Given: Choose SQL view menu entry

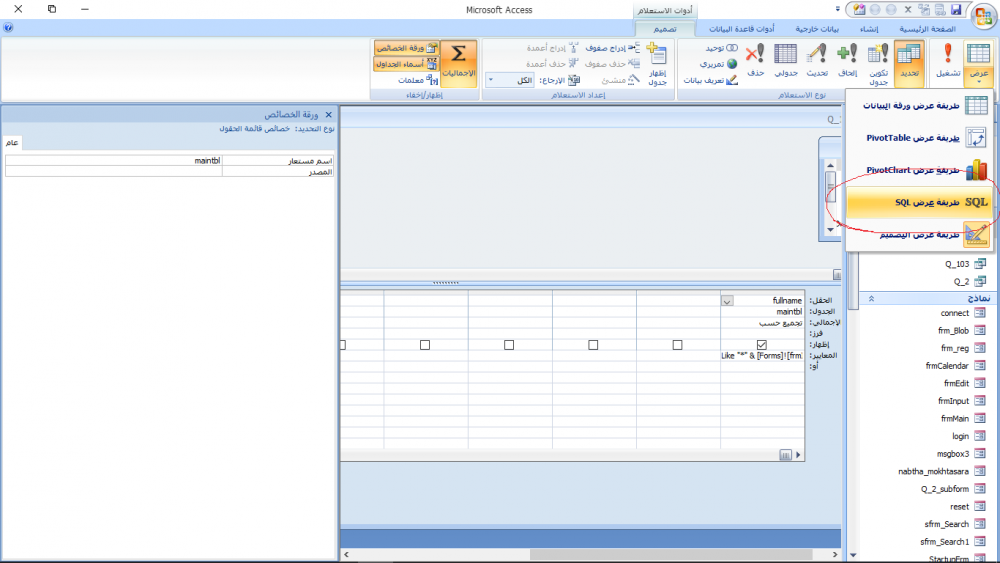Looking at the screenshot, I should (920, 202).
